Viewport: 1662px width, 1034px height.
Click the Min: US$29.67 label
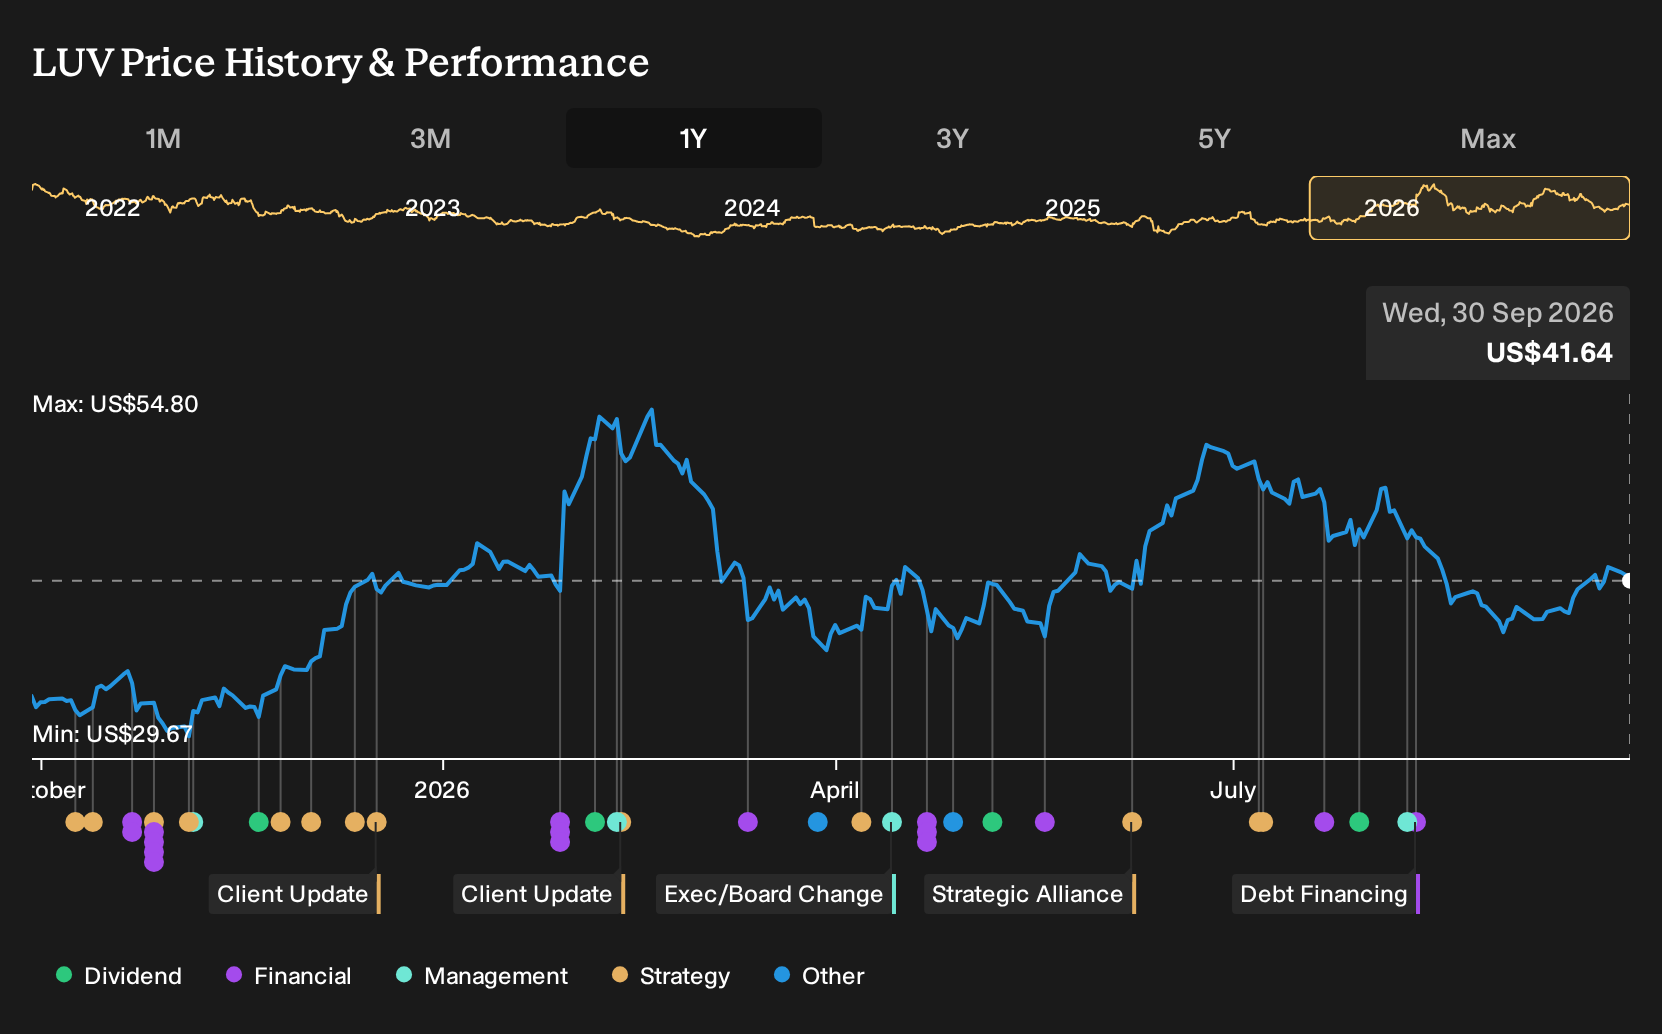[112, 734]
